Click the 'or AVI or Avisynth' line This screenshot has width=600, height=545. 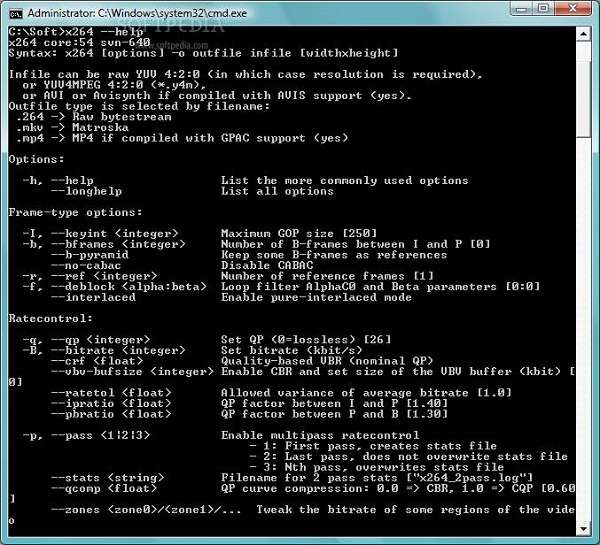217,96
